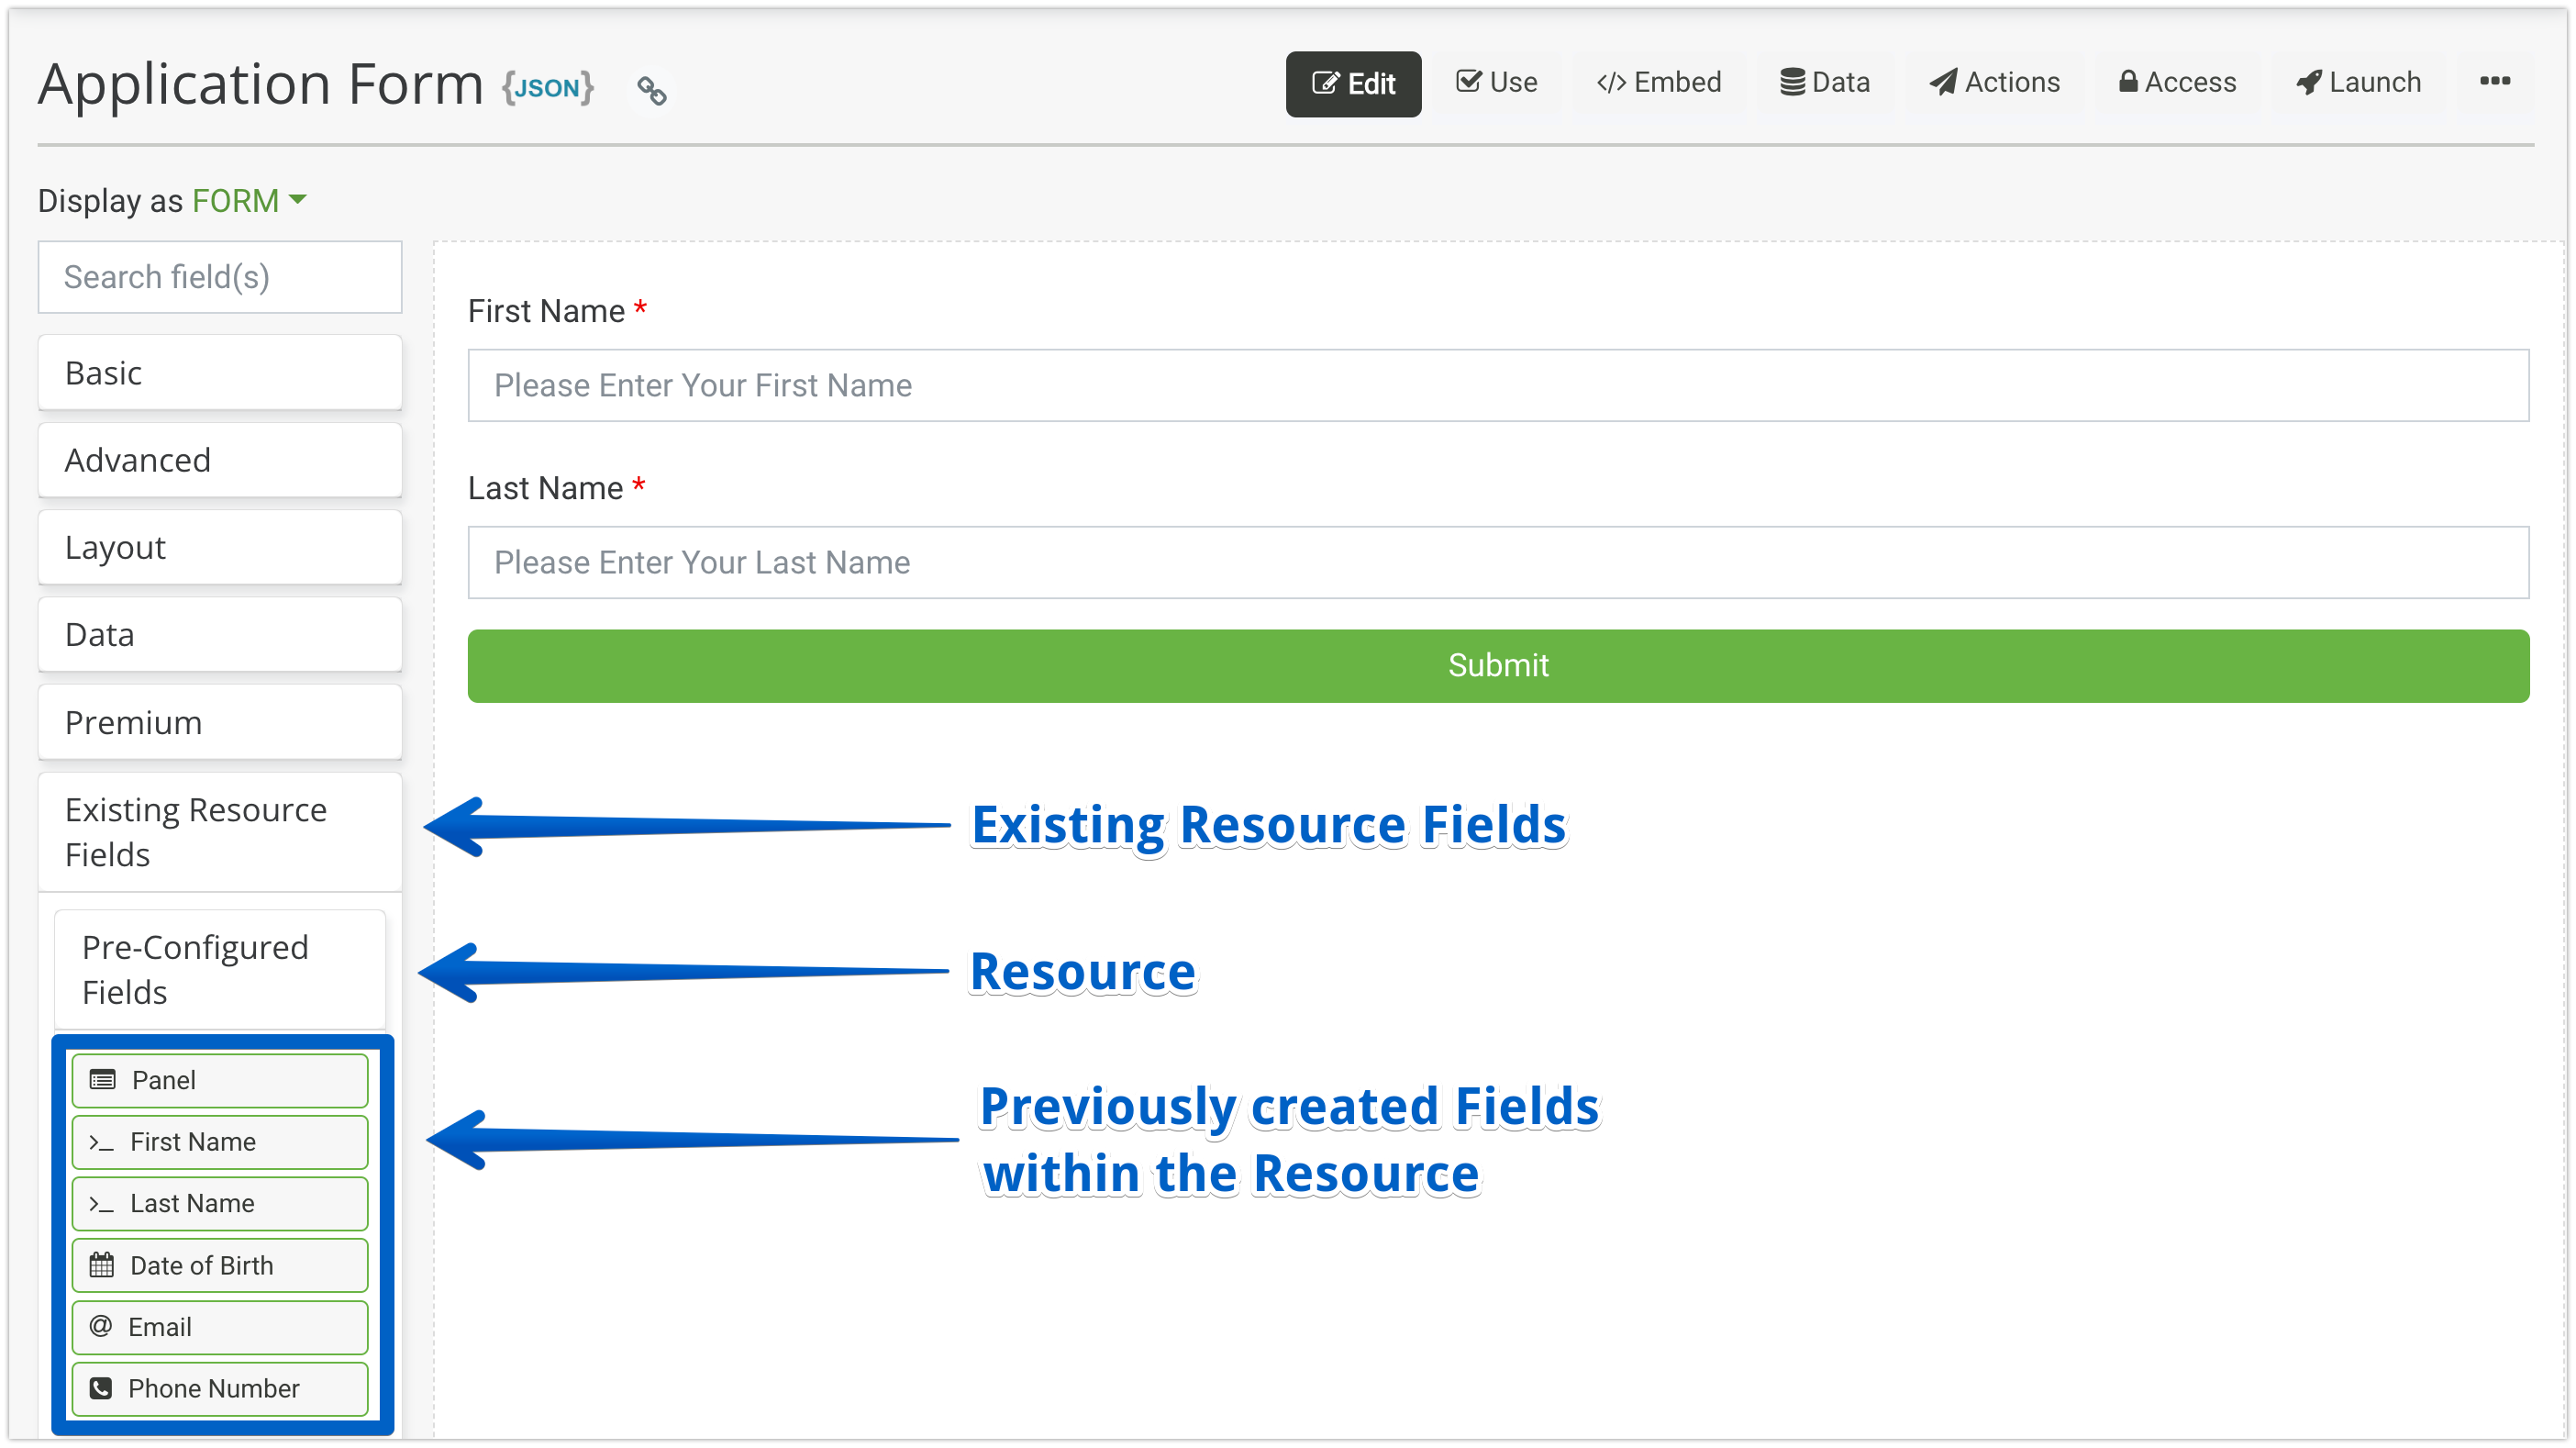Pick the Last Name resource field

tap(219, 1203)
